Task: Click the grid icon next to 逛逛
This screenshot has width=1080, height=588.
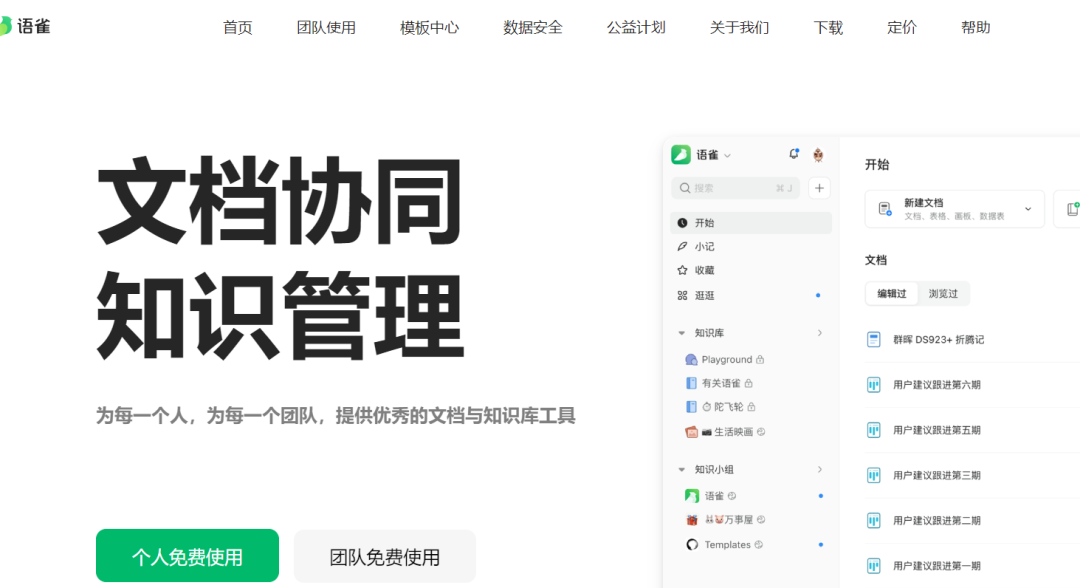Action: (x=682, y=295)
